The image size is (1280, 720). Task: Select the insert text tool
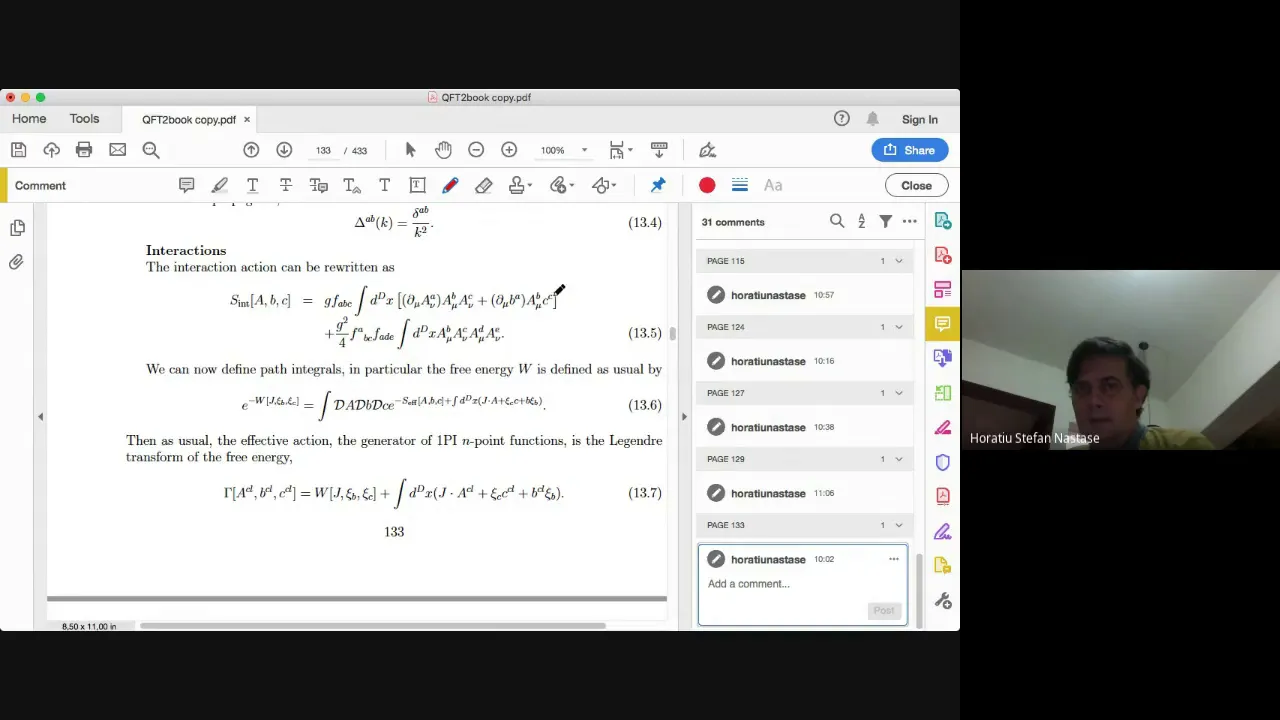[x=351, y=185]
